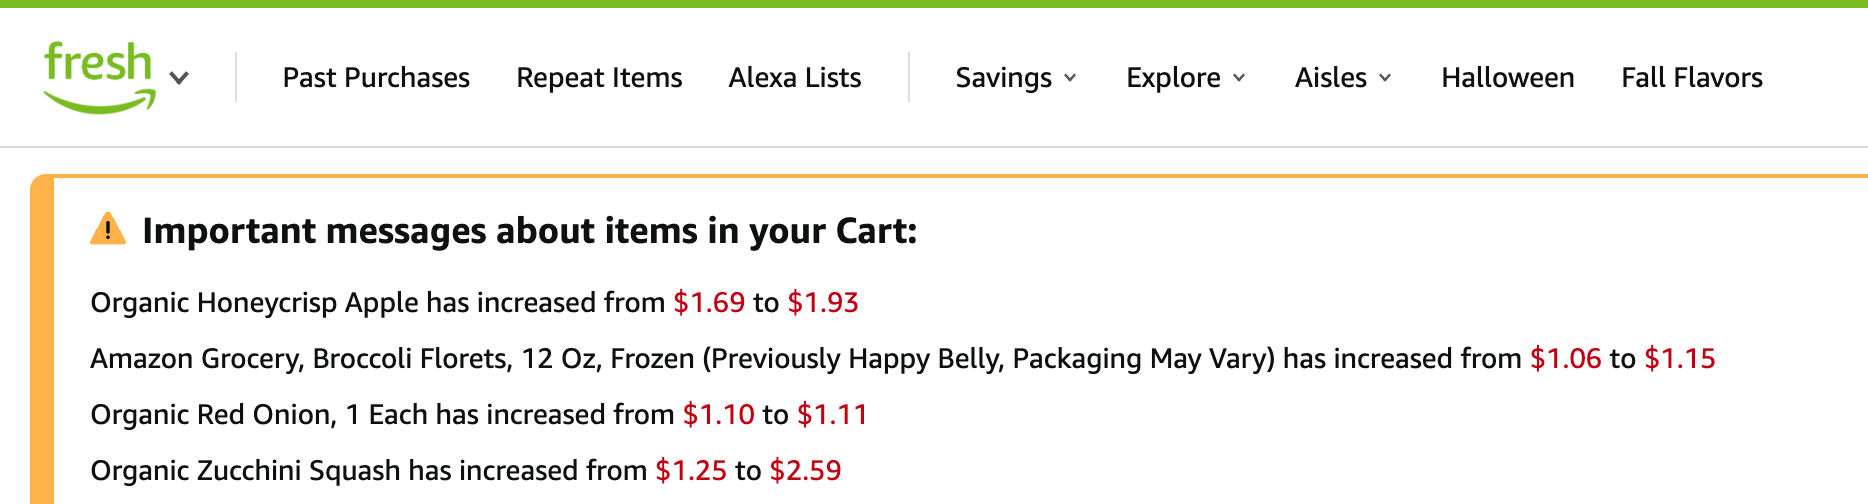Screen dimensions: 1868x504
Task: Click the Organic Zucchini Squash message
Action: (368, 471)
